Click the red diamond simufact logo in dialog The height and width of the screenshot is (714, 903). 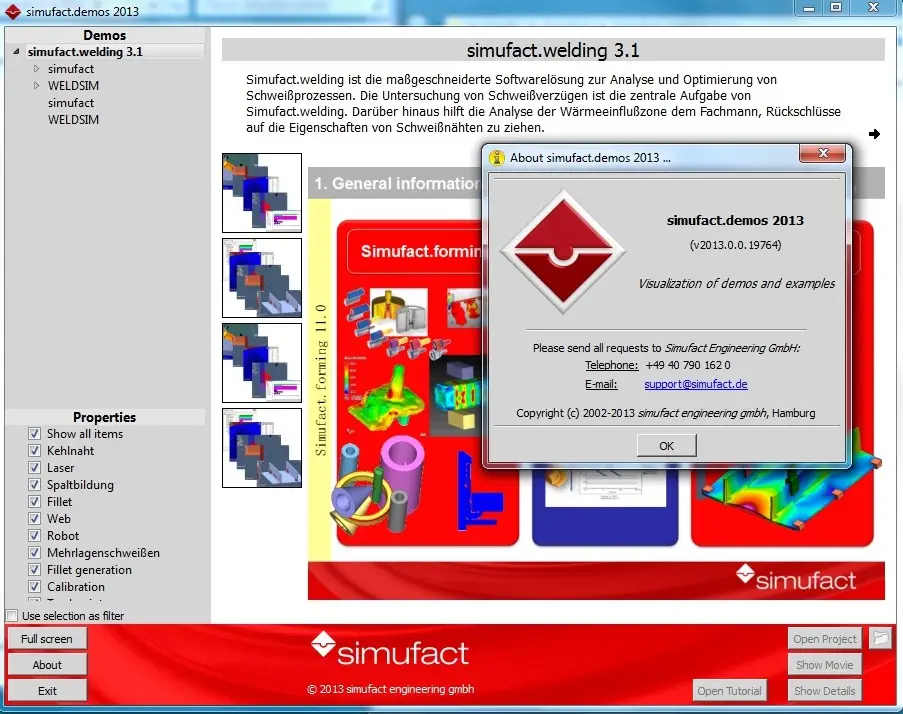[x=563, y=252]
